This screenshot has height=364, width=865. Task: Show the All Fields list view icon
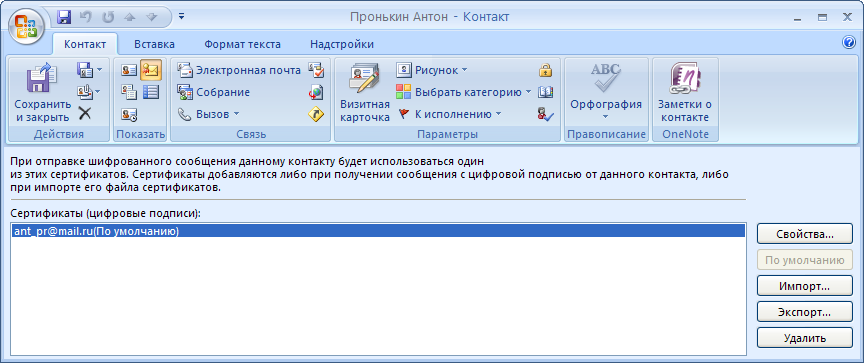click(151, 92)
